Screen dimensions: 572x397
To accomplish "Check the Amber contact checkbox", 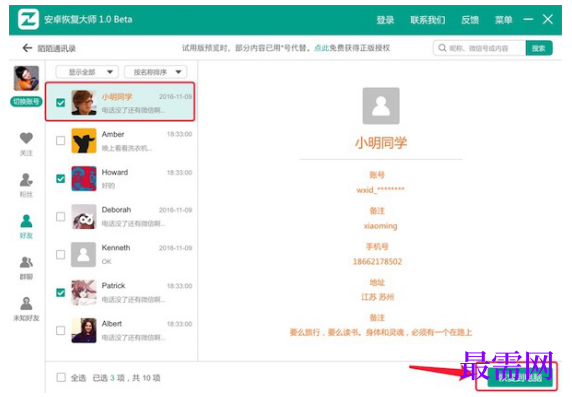I will coord(61,140).
